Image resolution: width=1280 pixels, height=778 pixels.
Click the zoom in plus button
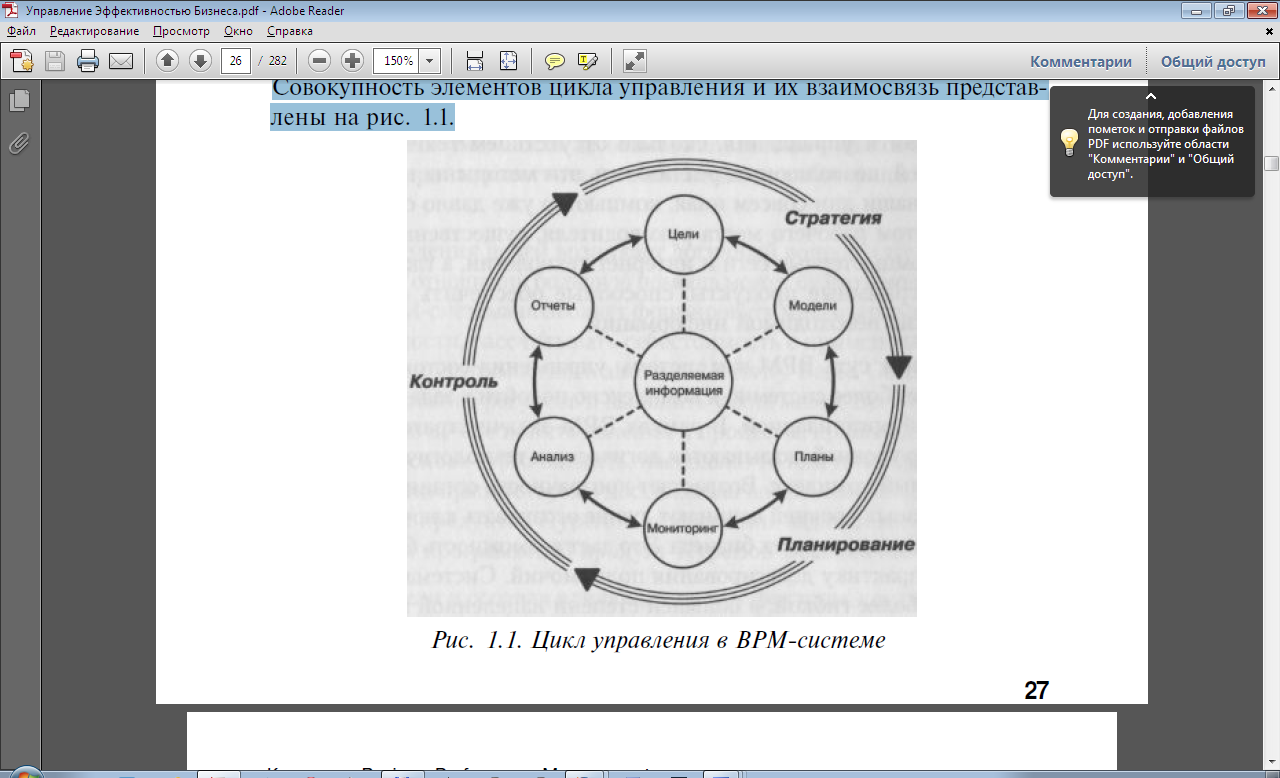point(352,61)
